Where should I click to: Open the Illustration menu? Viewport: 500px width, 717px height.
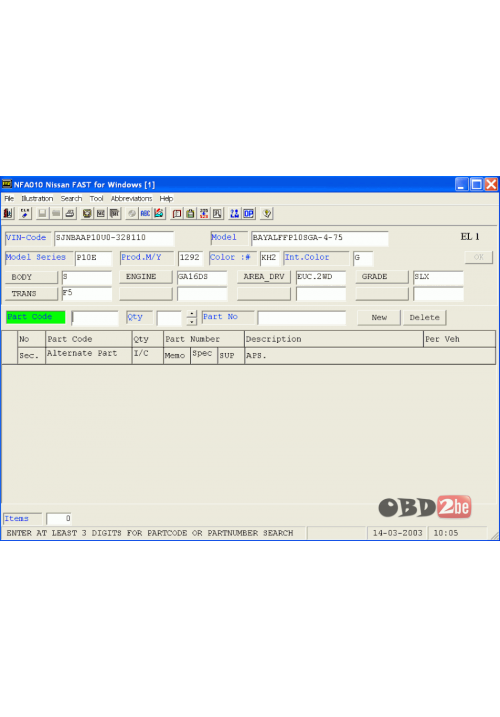(37, 198)
